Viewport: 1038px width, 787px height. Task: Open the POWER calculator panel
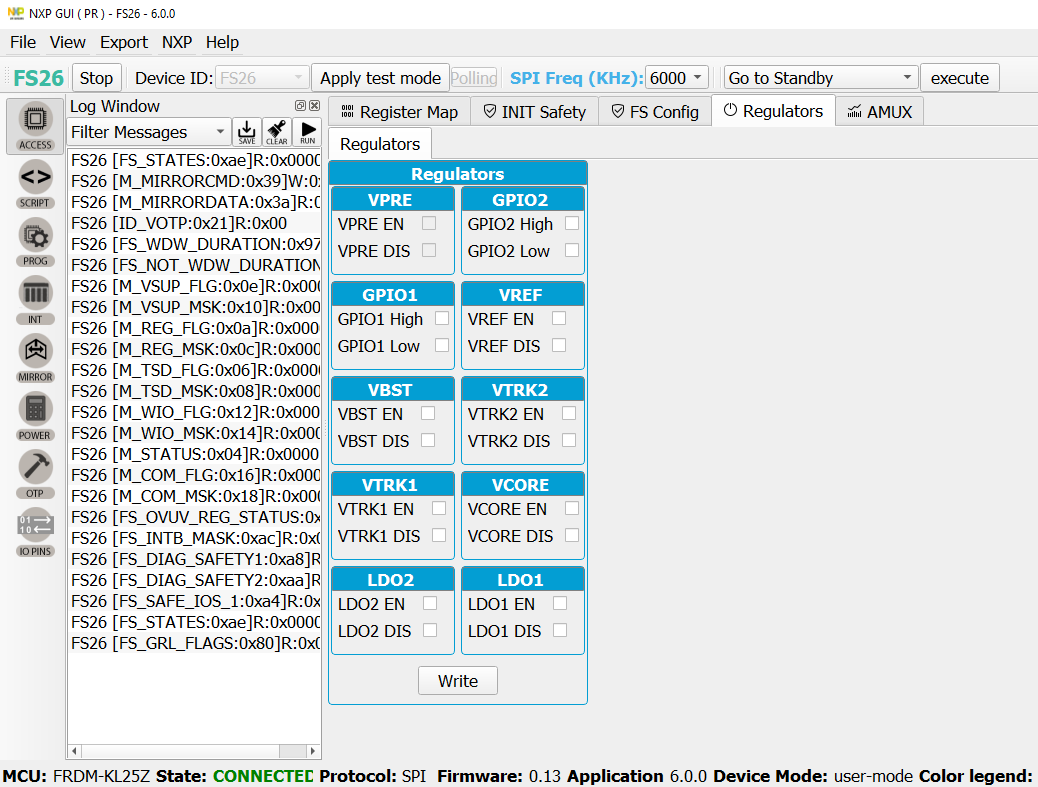pos(34,415)
